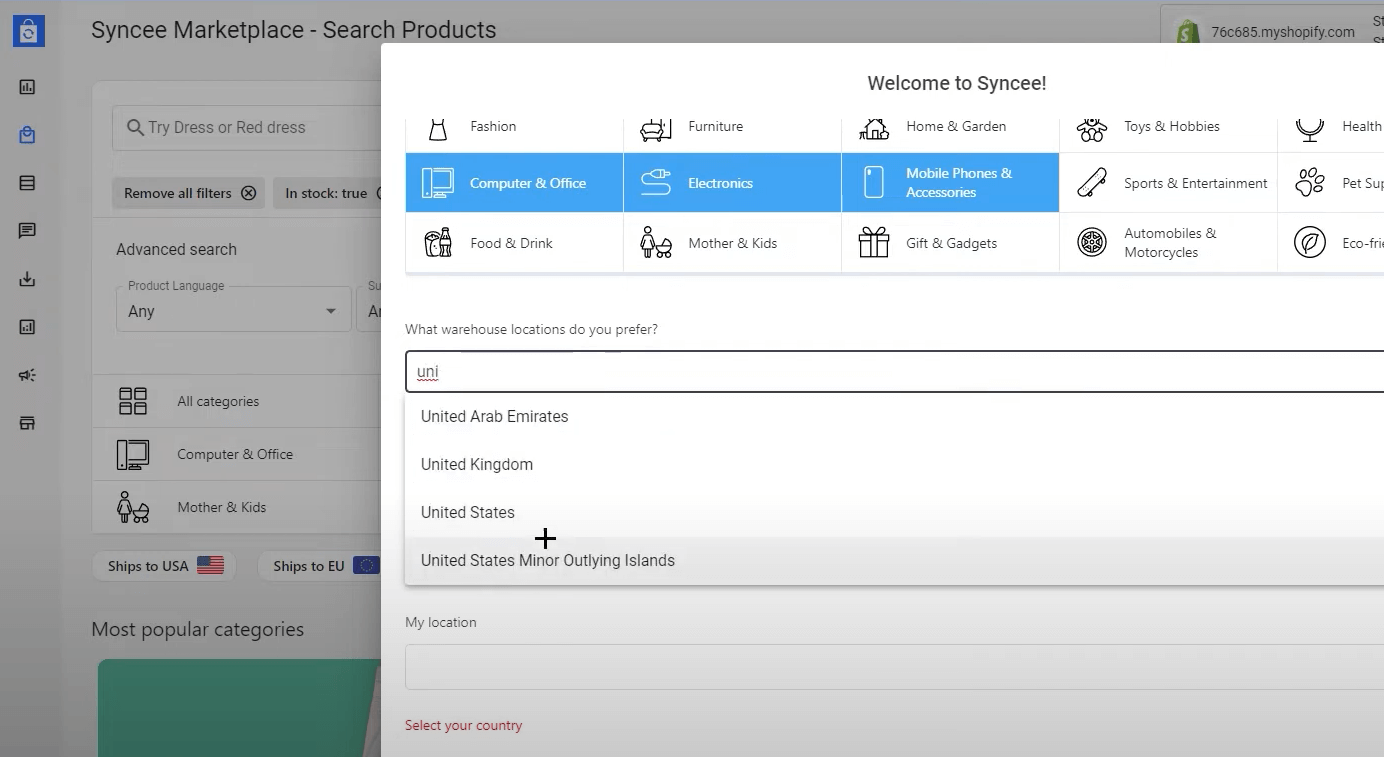
Task: Click the X icon on Remove all filters
Action: [x=248, y=193]
